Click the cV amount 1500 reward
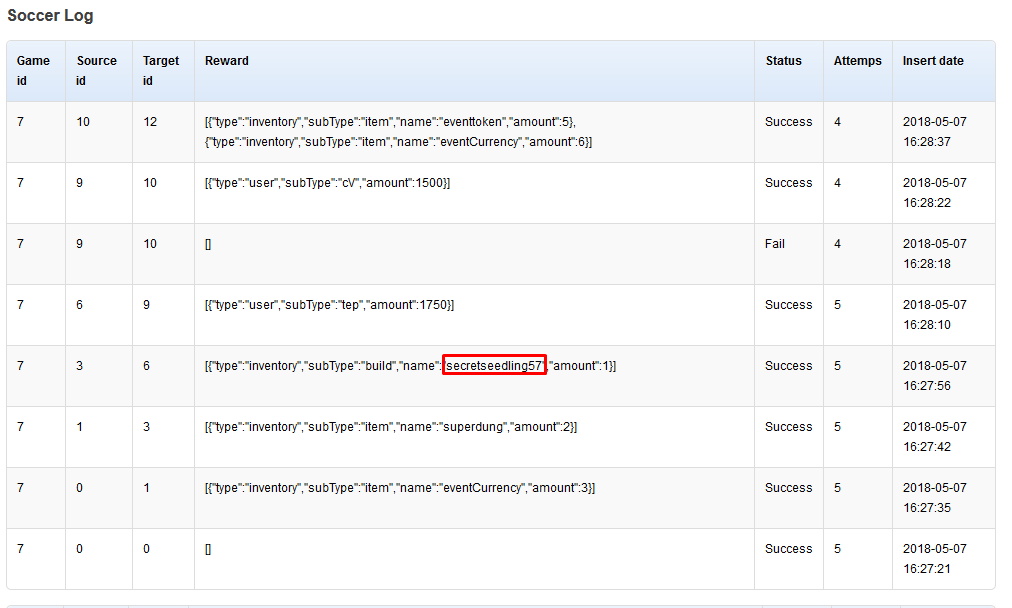Image resolution: width=1012 pixels, height=608 pixels. [x=327, y=183]
